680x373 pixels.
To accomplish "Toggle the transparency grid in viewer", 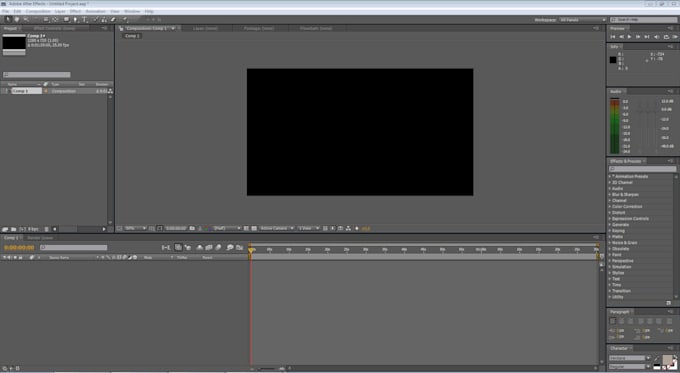I will click(254, 228).
